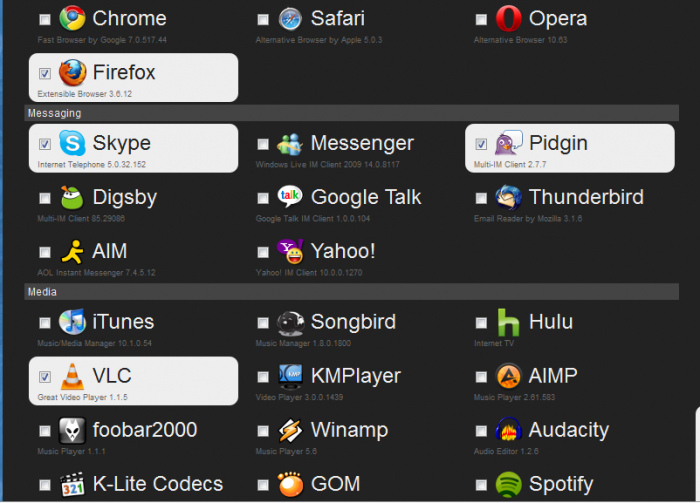Click the Chrome browser icon
This screenshot has width=700, height=503.
[x=70, y=18]
